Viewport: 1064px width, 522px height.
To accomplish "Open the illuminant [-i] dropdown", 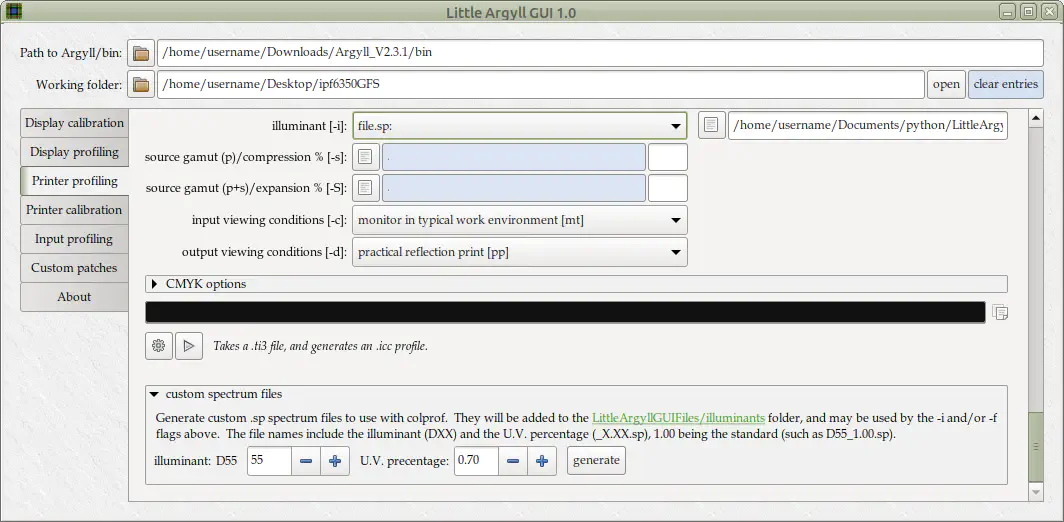I will point(520,126).
